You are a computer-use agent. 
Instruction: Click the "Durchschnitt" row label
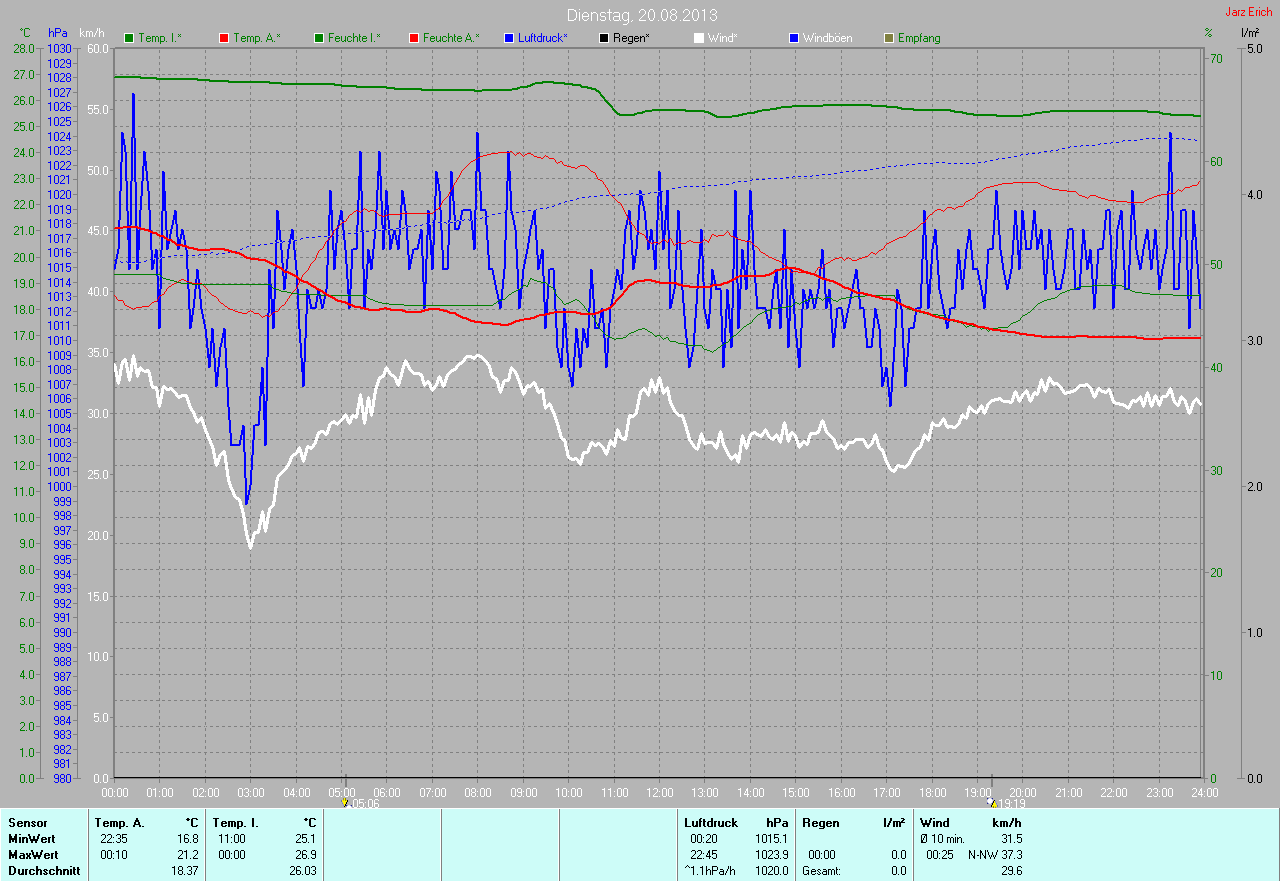tap(44, 871)
